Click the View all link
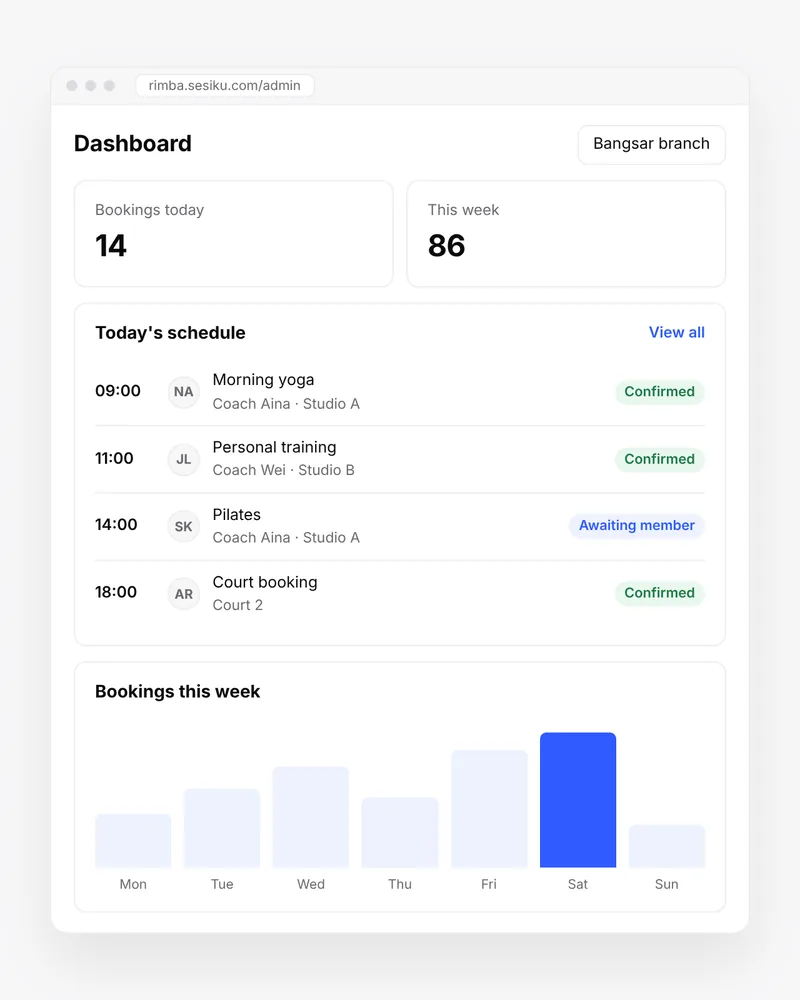The image size is (800, 1000). click(676, 332)
